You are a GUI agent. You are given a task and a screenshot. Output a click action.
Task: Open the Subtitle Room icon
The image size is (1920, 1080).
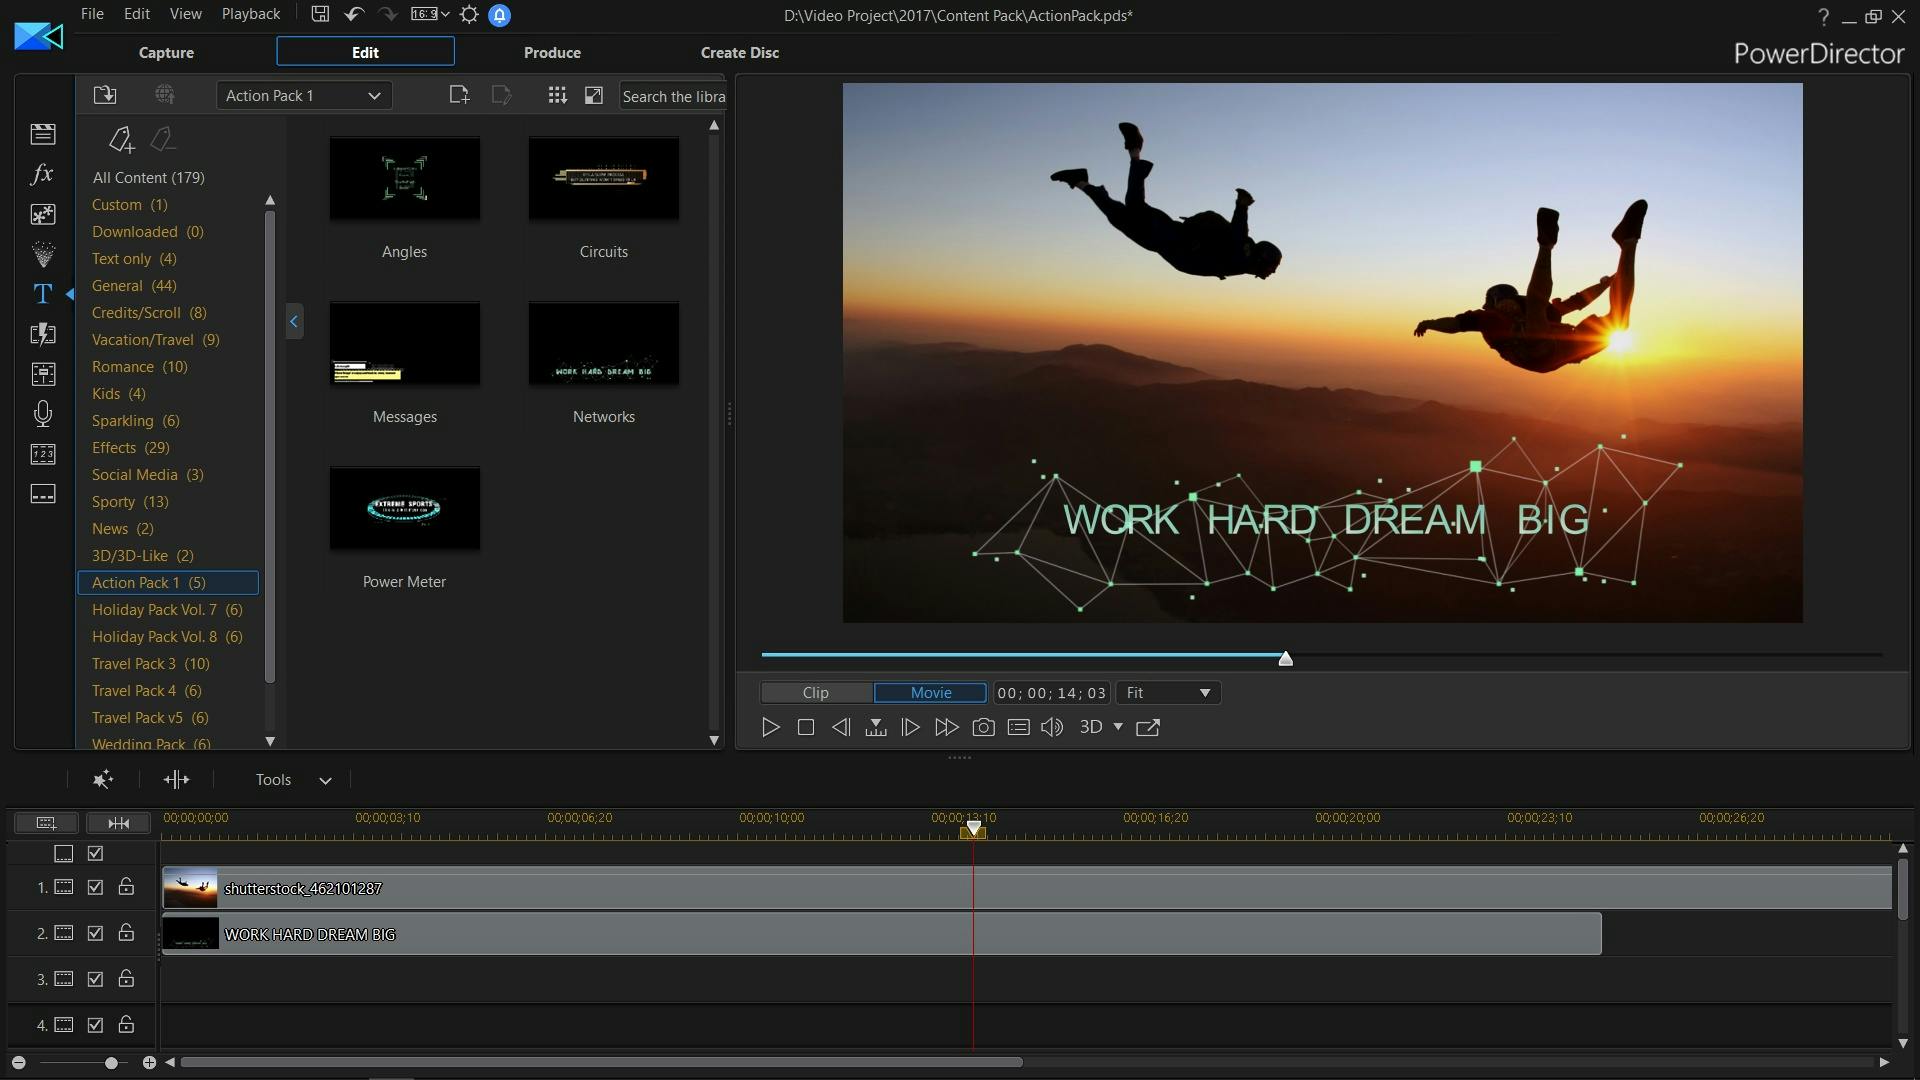pos(42,494)
